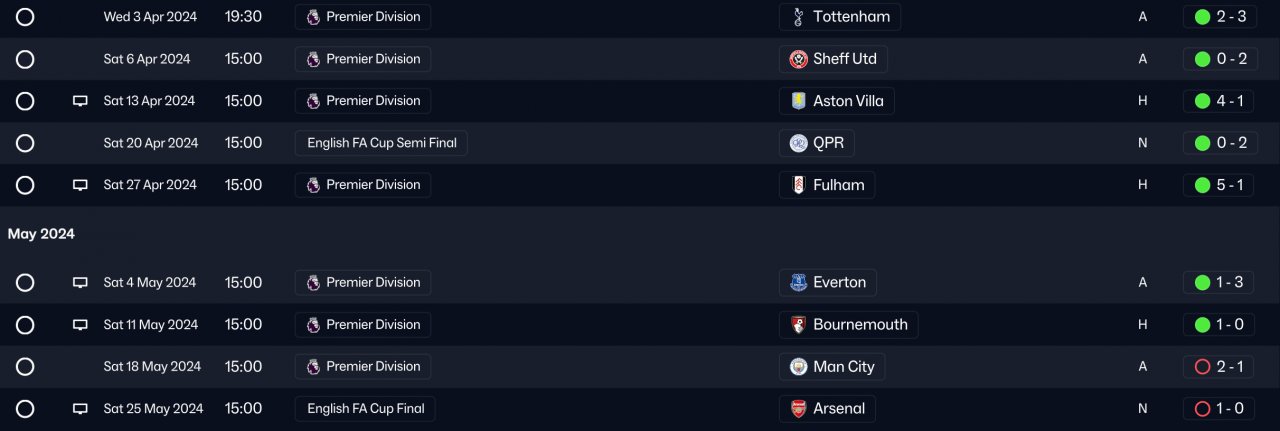Viewport: 1280px width, 431px height.
Task: Select the radio circle for the QPR semi final
Action: pyautogui.click(x=25, y=143)
